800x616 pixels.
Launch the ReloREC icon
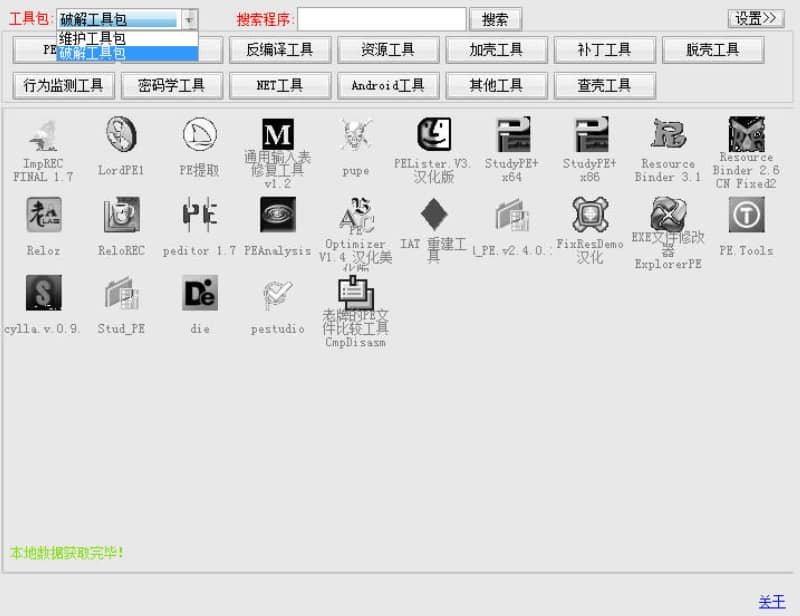[121, 214]
